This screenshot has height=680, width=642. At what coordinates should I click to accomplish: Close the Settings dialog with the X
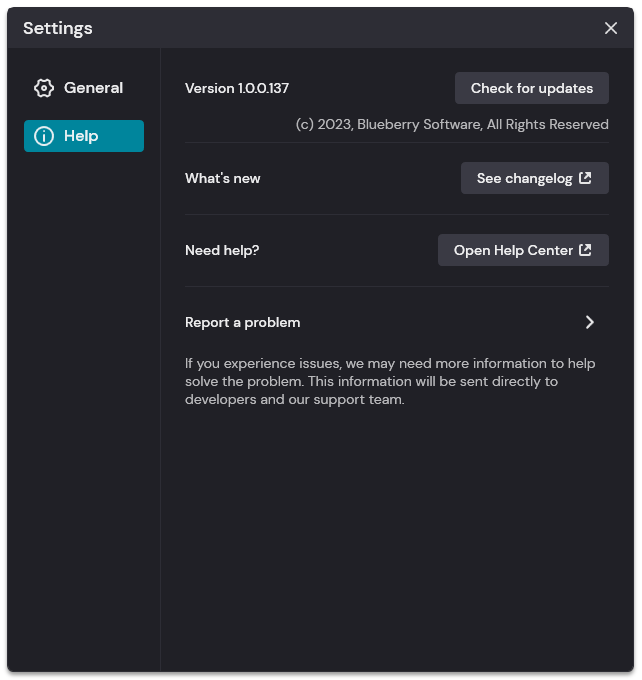pos(611,28)
